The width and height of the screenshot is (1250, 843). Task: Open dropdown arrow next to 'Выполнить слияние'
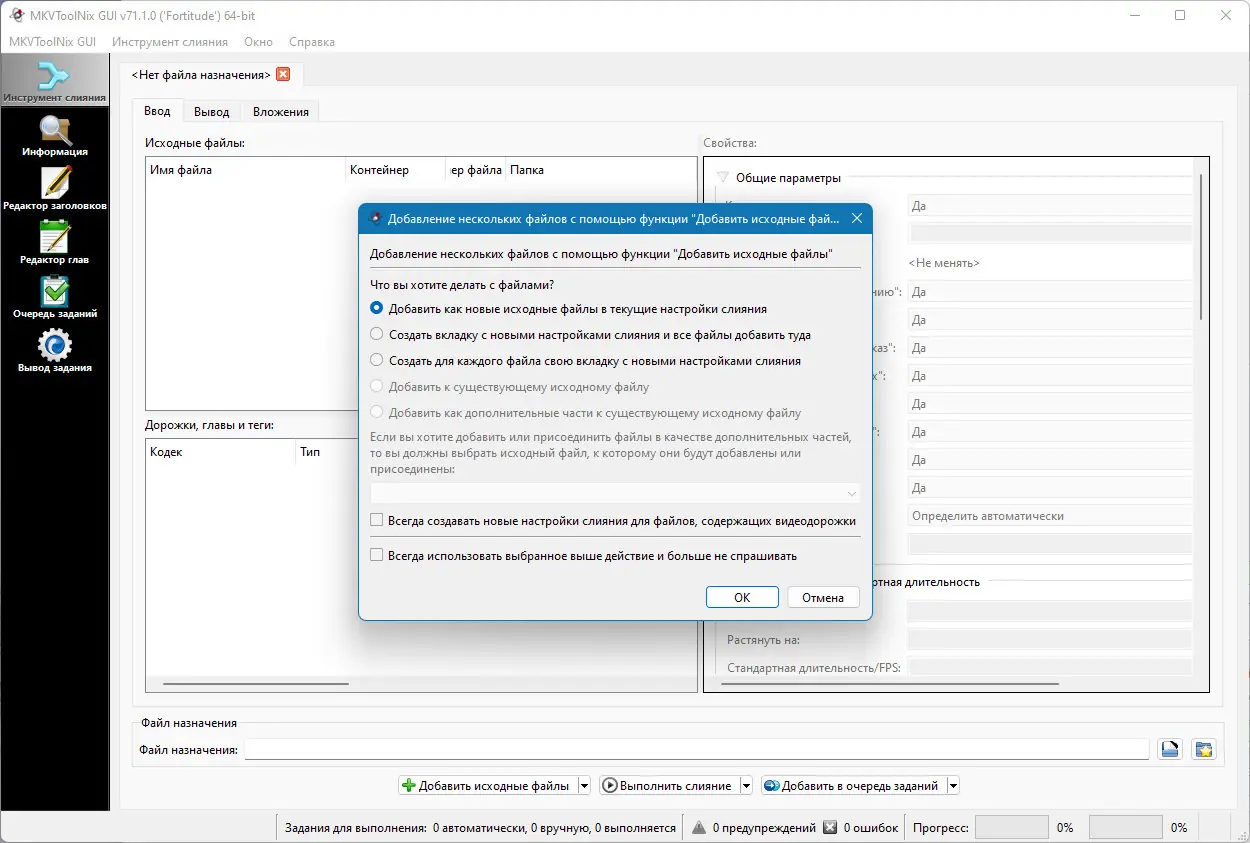[x=747, y=785]
